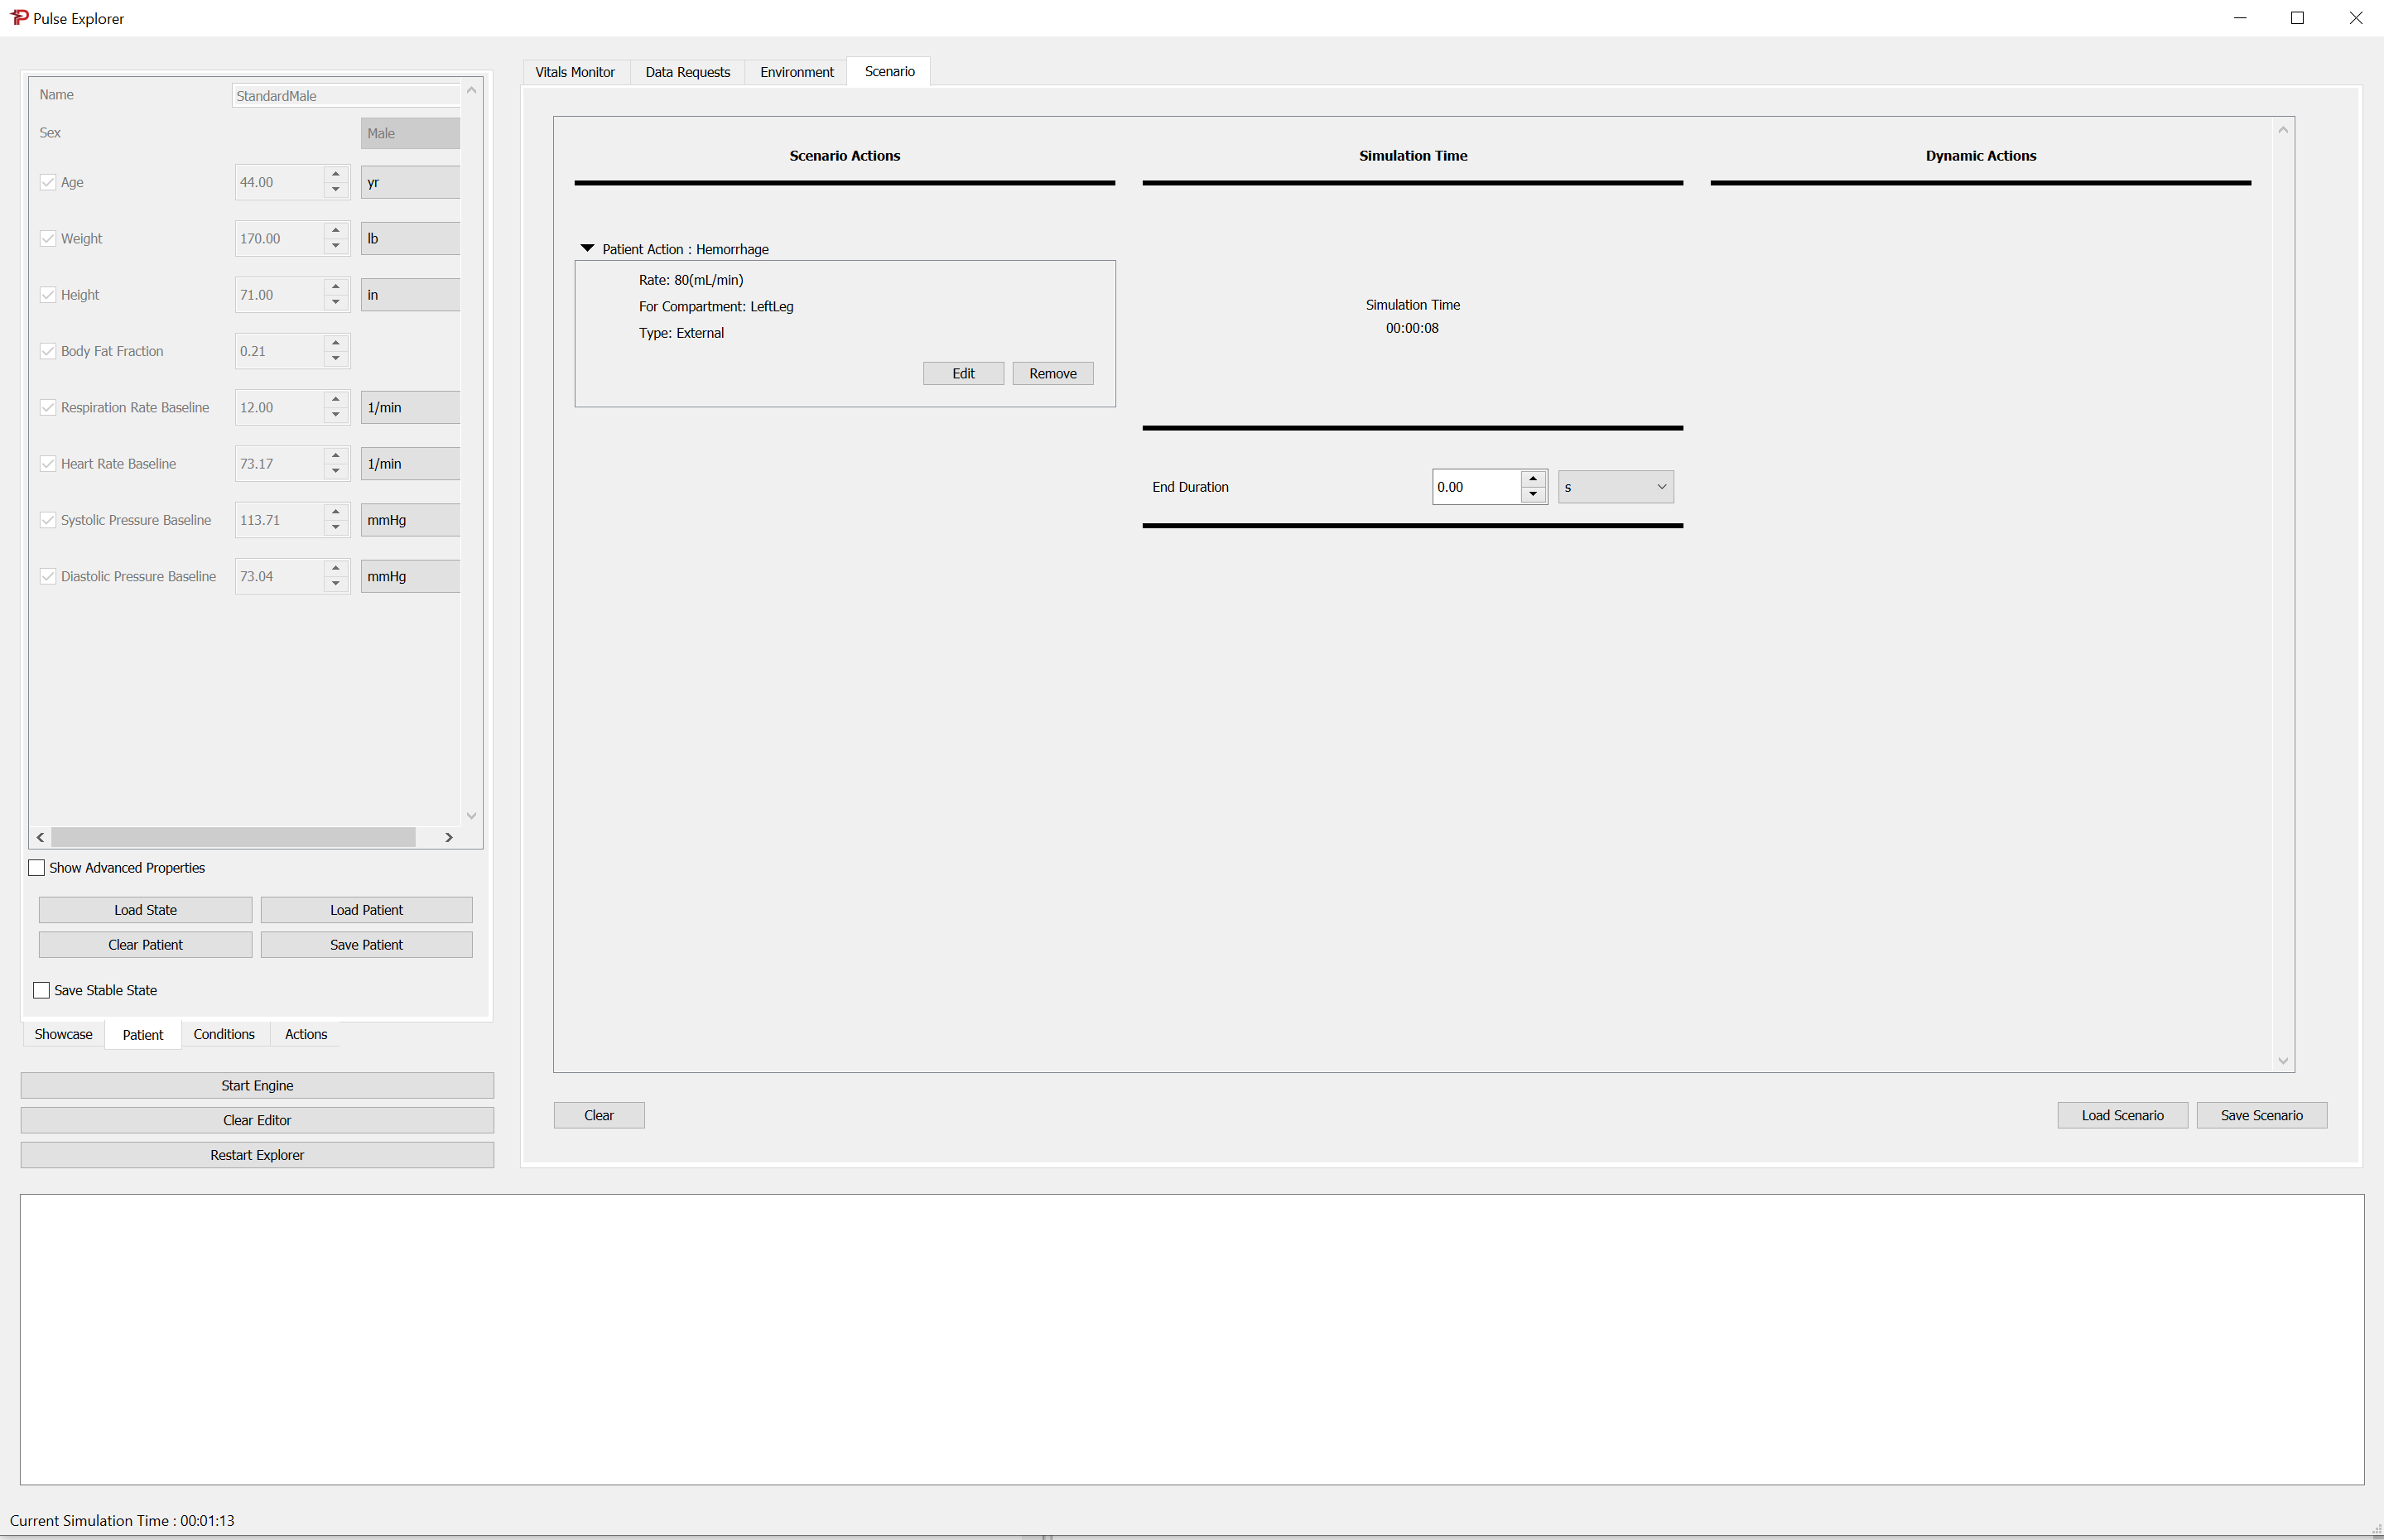This screenshot has height=1540, width=2384.
Task: Remove the Hemorrhage action
Action: pos(1053,373)
